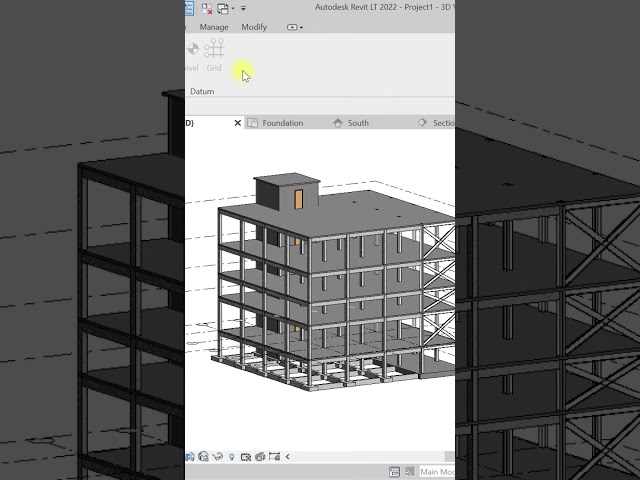This screenshot has height=480, width=640.
Task: Expand ribbon display options arrow
Action: tap(302, 27)
